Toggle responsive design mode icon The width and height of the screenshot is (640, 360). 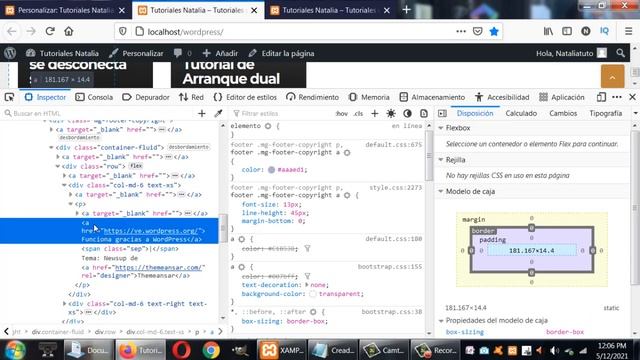601,97
